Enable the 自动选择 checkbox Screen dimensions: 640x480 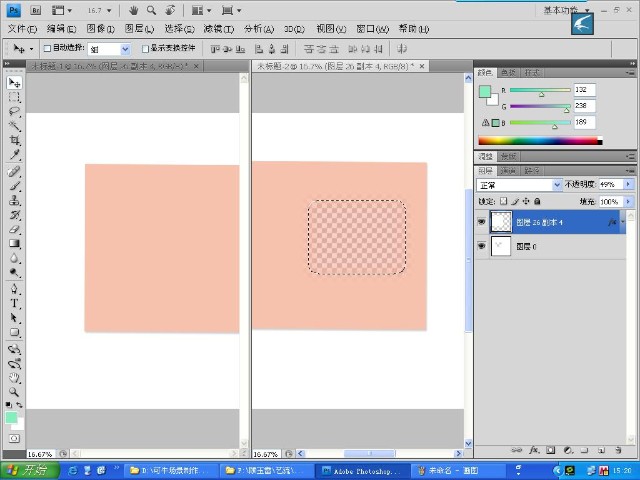click(x=47, y=48)
